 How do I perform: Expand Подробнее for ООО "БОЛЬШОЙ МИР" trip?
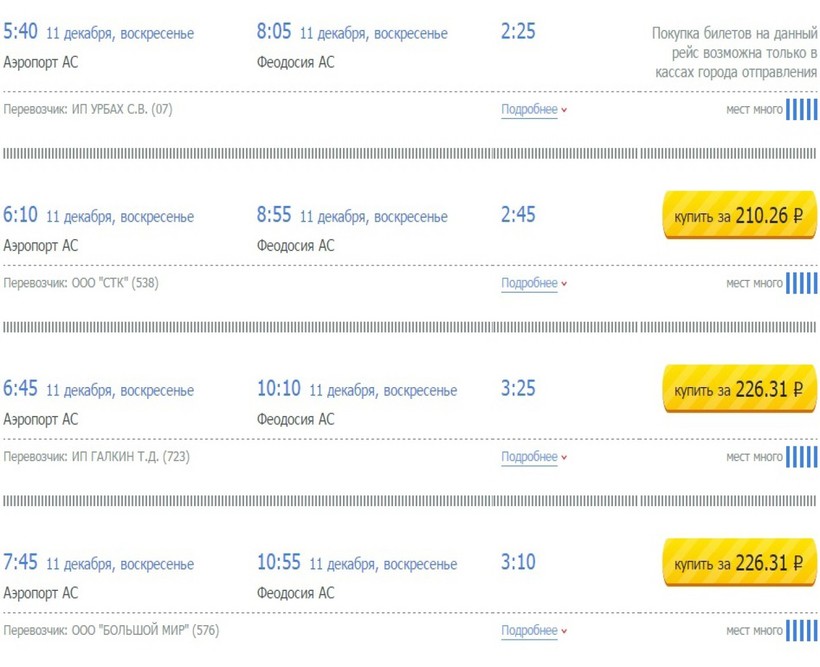pos(529,630)
